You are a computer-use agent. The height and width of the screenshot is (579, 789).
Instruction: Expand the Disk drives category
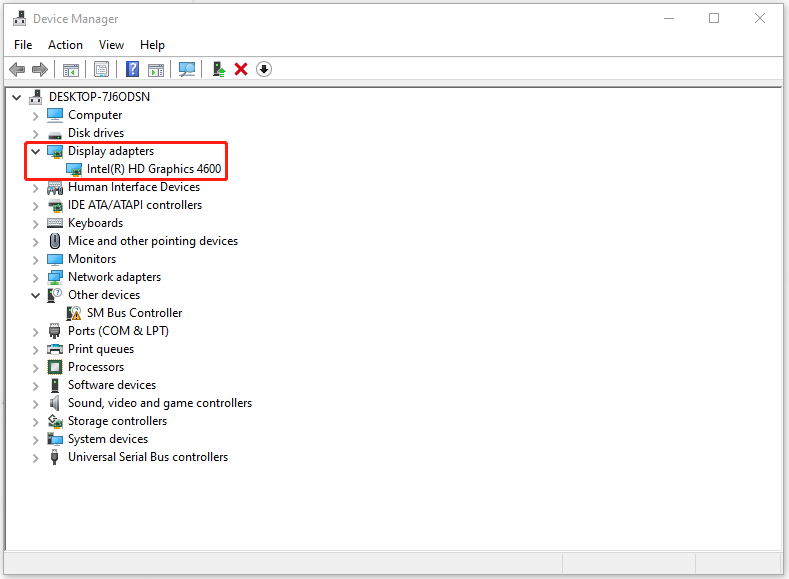click(x=35, y=134)
